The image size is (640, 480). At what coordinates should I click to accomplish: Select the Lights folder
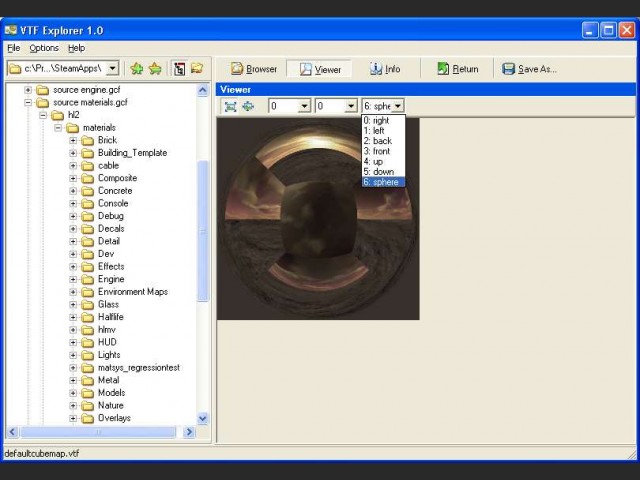point(109,355)
